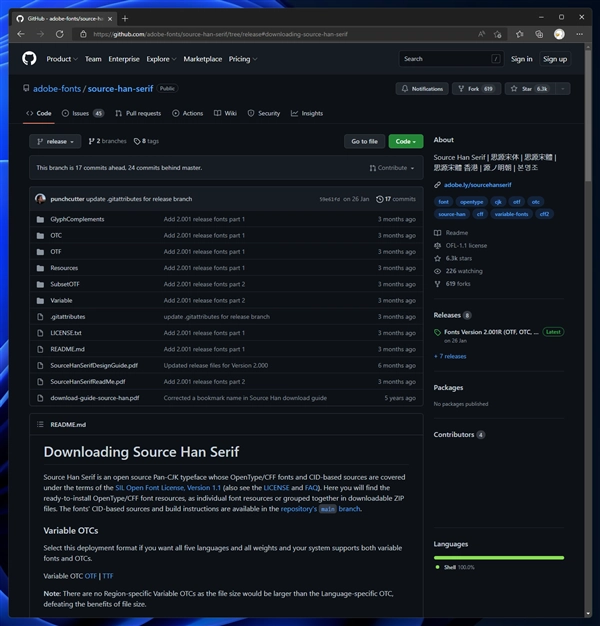Click the Go to file button
The height and width of the screenshot is (626, 600).
(x=364, y=141)
